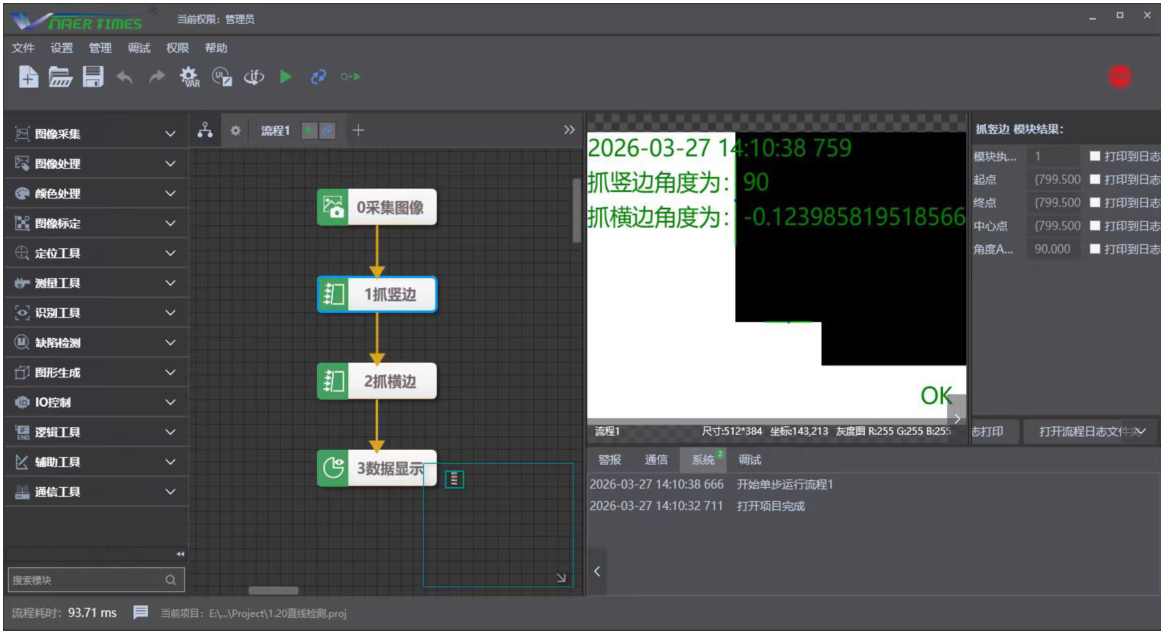This screenshot has width=1166, height=636.
Task: Click the minimap list icon on canvas
Action: pos(454,480)
